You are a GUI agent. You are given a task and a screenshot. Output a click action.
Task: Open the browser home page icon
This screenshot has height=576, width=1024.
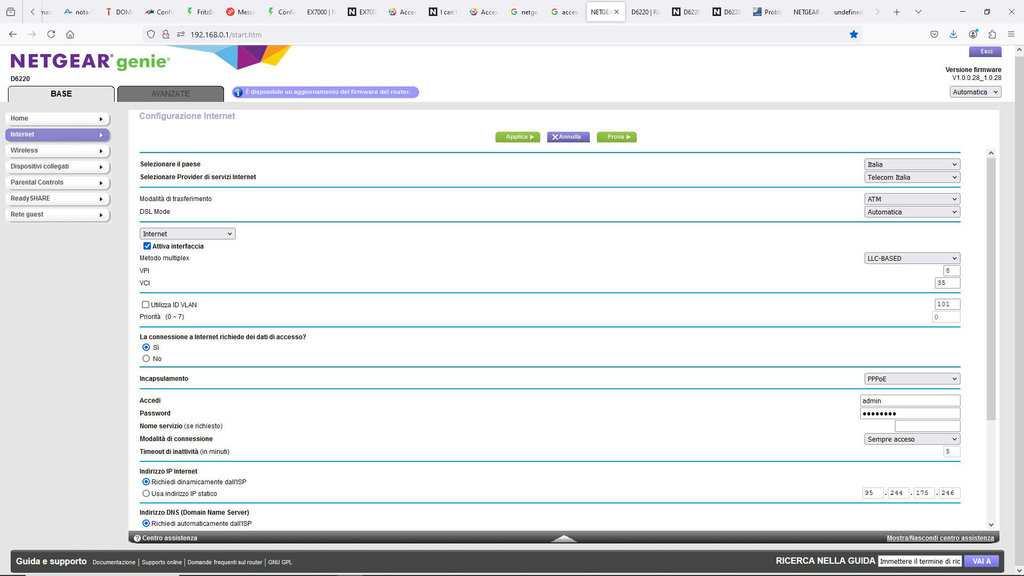click(x=70, y=35)
